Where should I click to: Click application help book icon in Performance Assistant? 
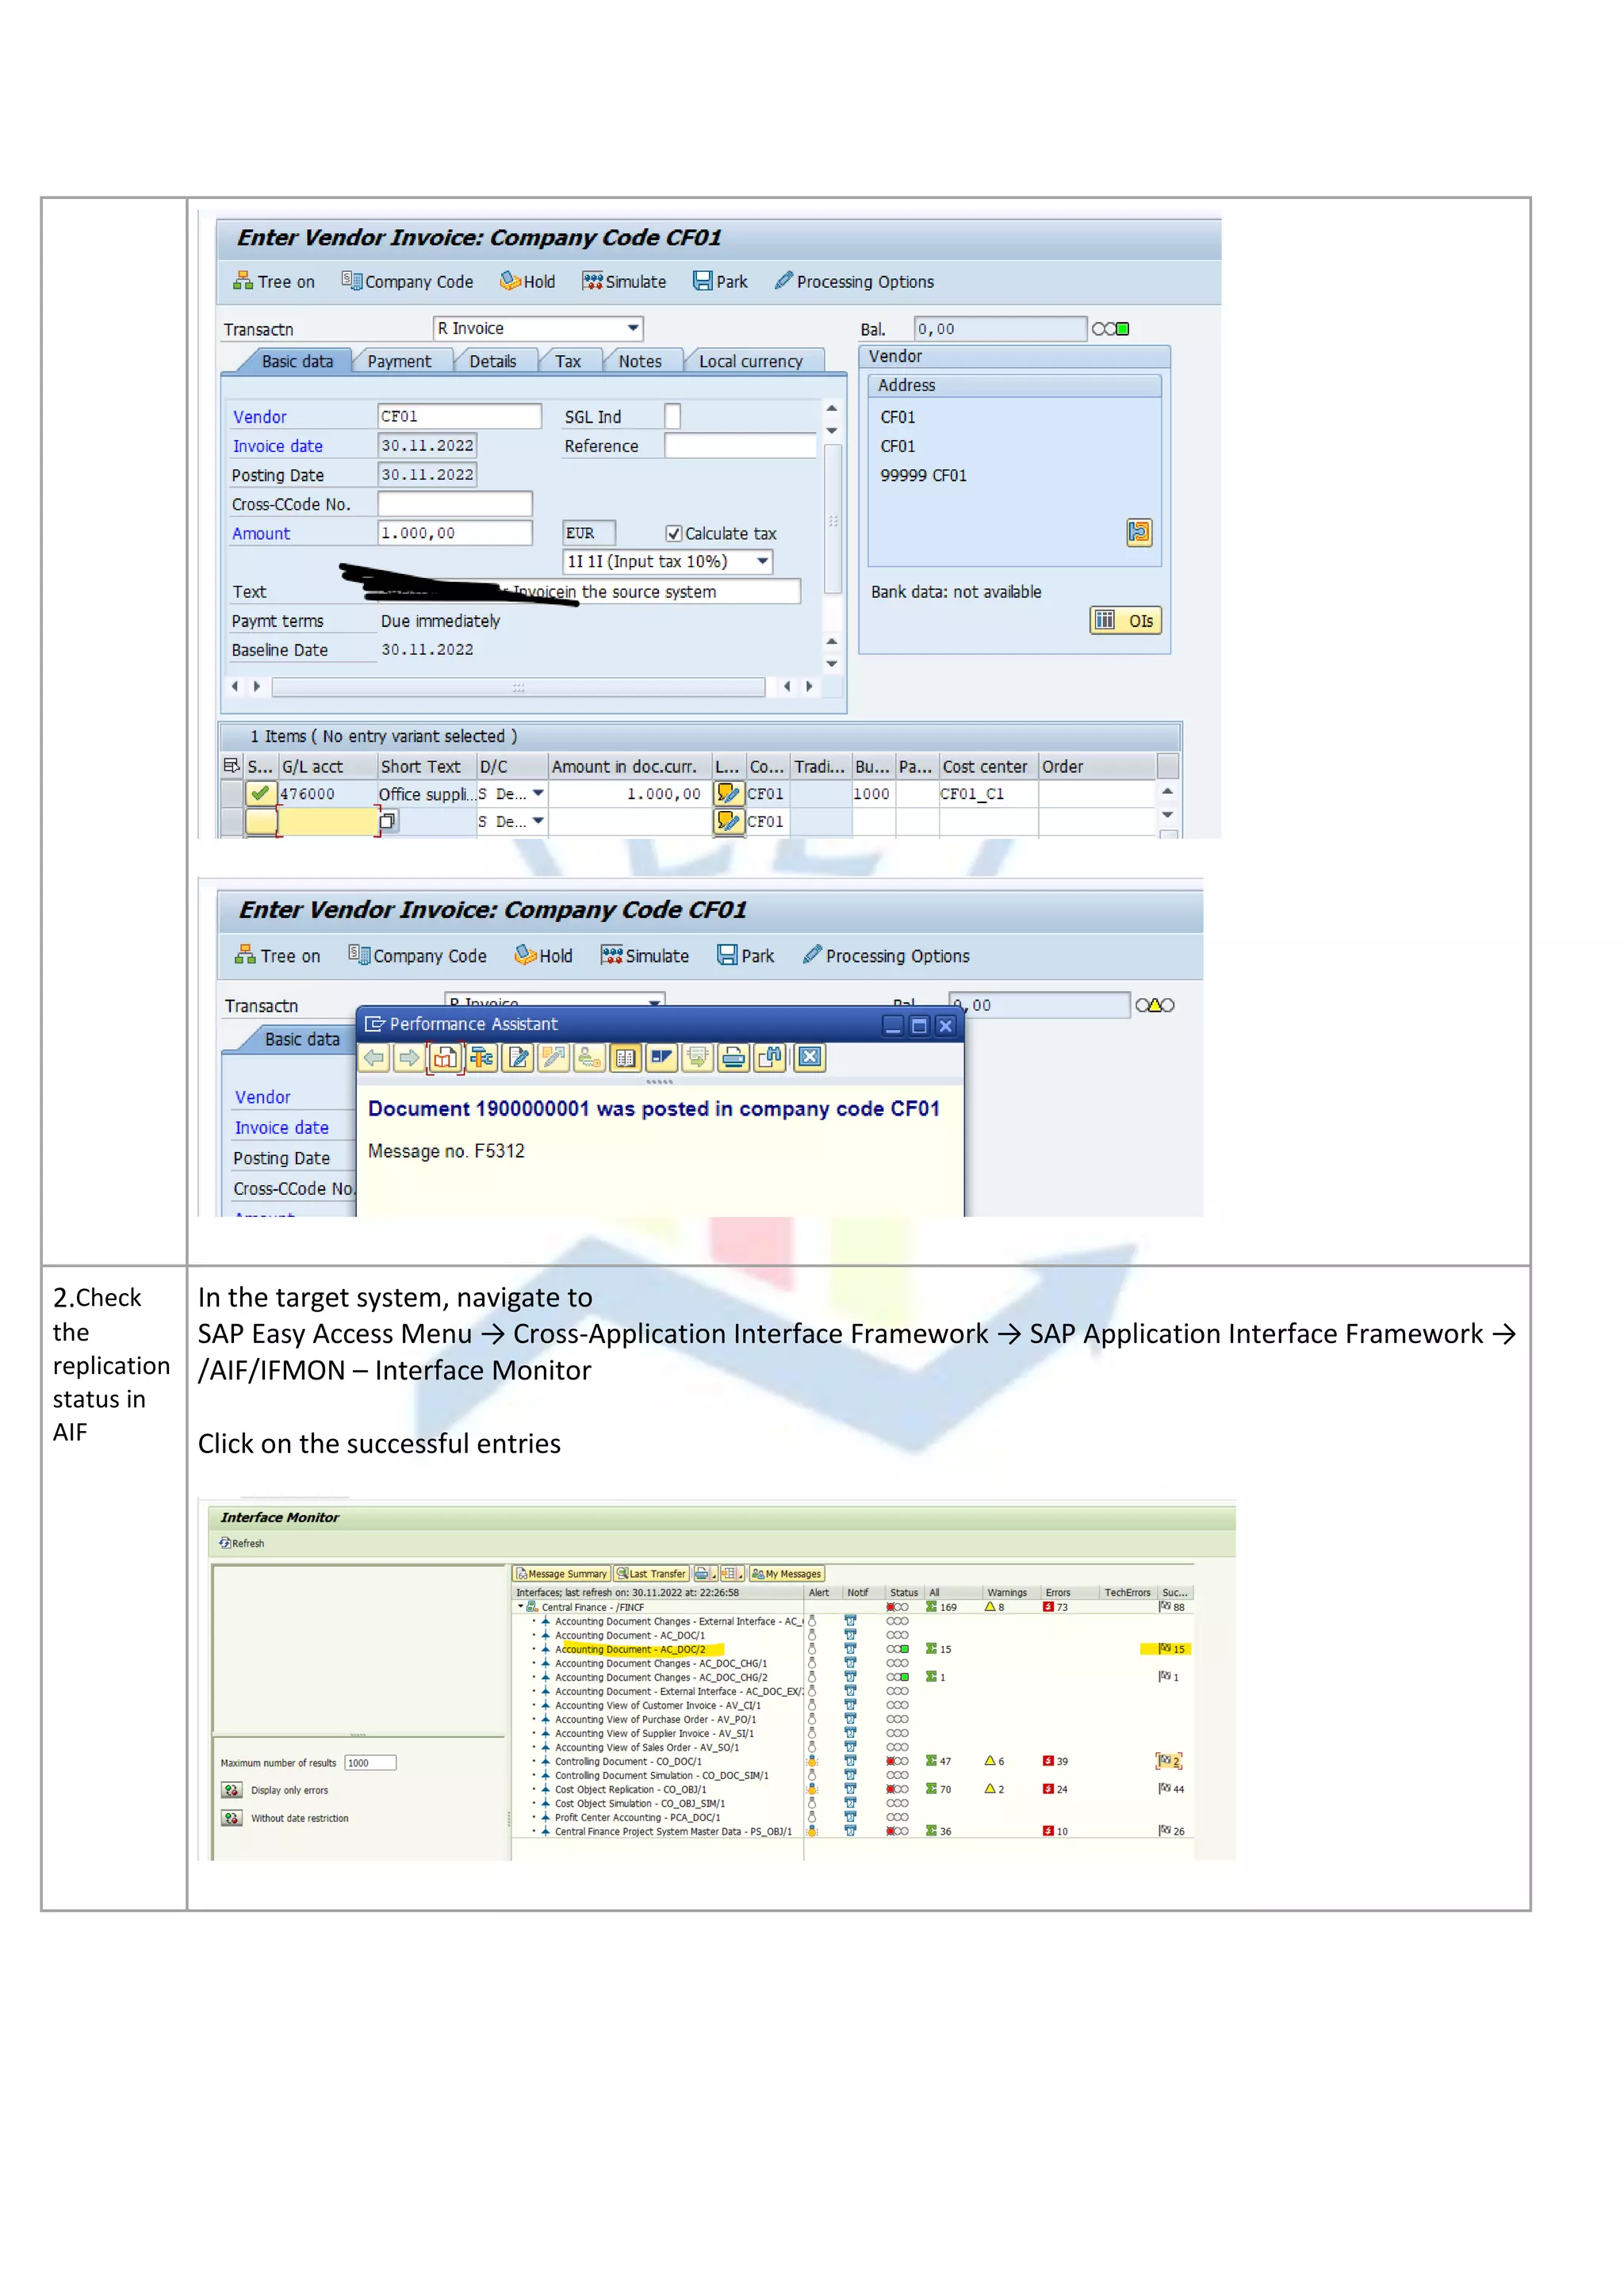pyautogui.click(x=445, y=1057)
